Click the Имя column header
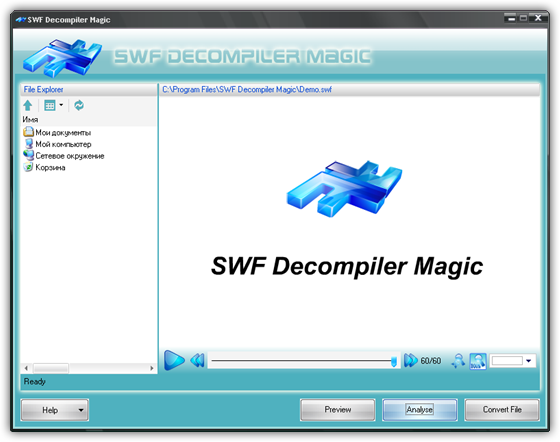 point(30,120)
